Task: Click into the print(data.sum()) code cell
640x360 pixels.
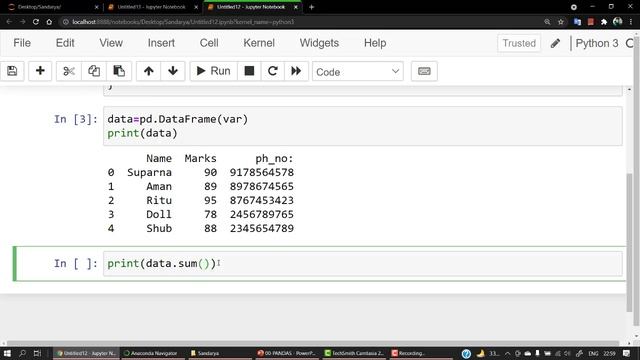Action: tap(363, 264)
